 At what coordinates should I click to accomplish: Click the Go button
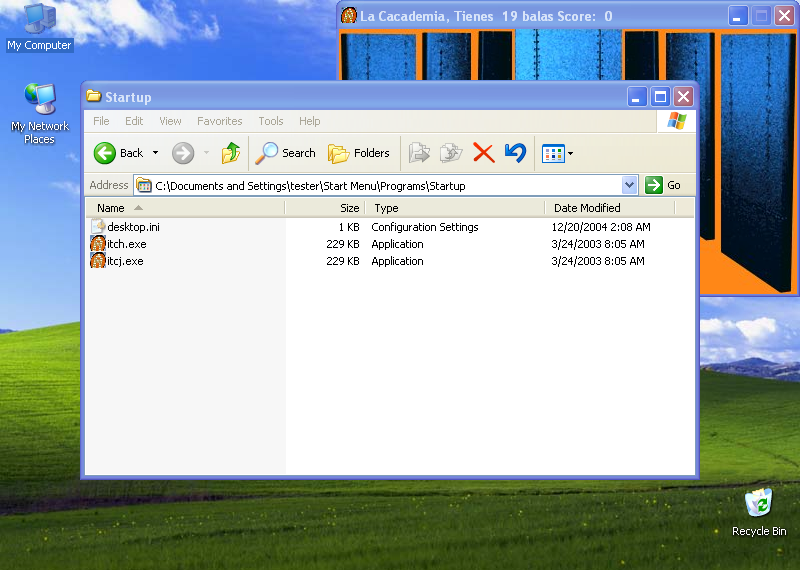[x=663, y=185]
